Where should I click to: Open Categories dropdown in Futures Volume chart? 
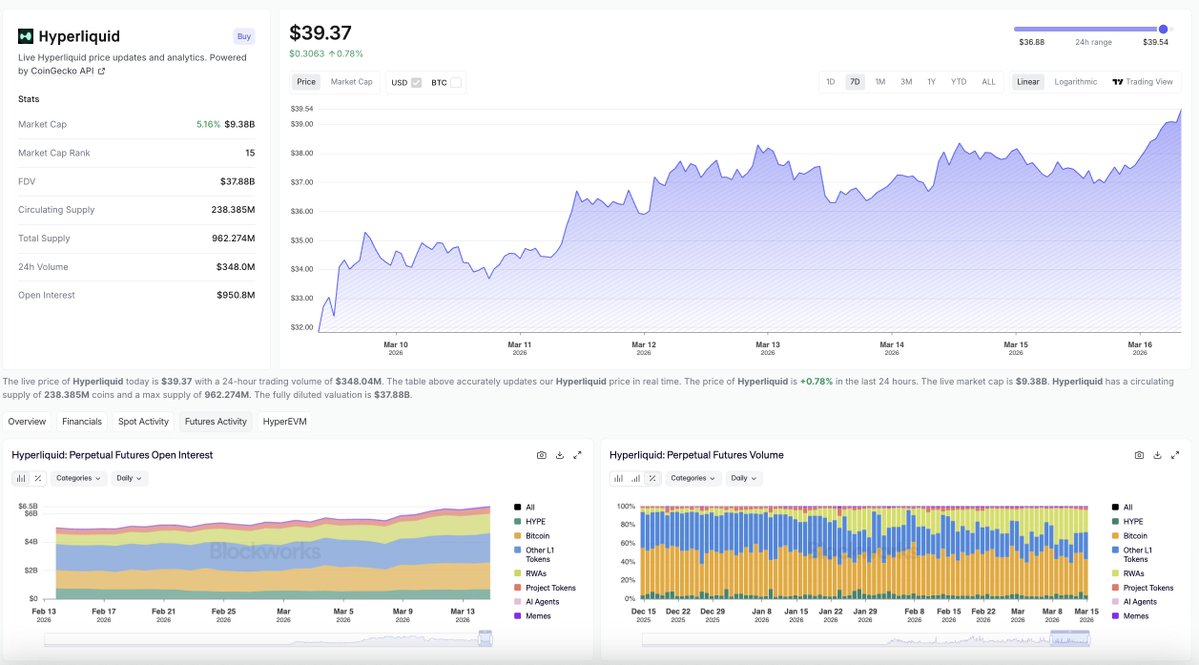click(x=693, y=478)
